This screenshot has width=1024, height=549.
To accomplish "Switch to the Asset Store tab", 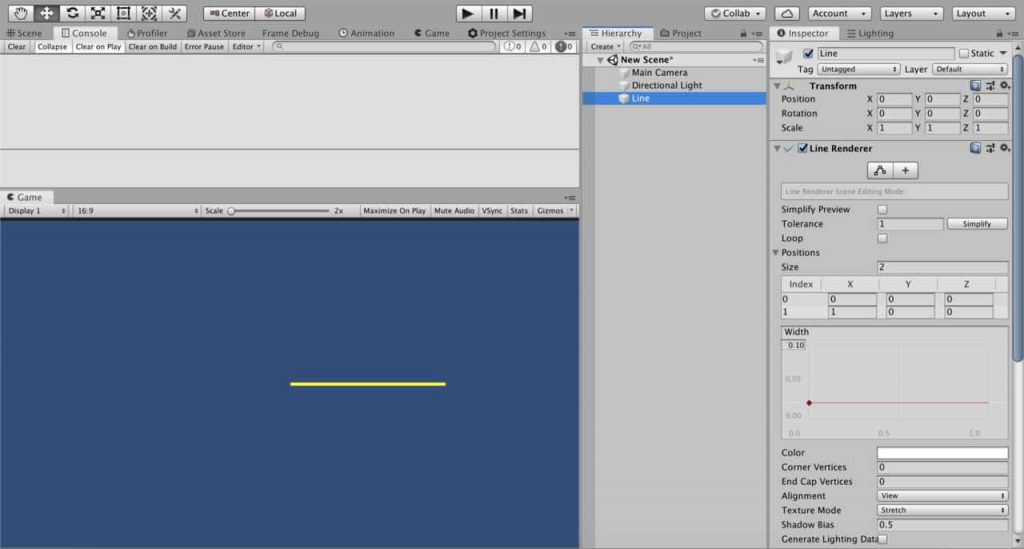I will click(x=216, y=33).
